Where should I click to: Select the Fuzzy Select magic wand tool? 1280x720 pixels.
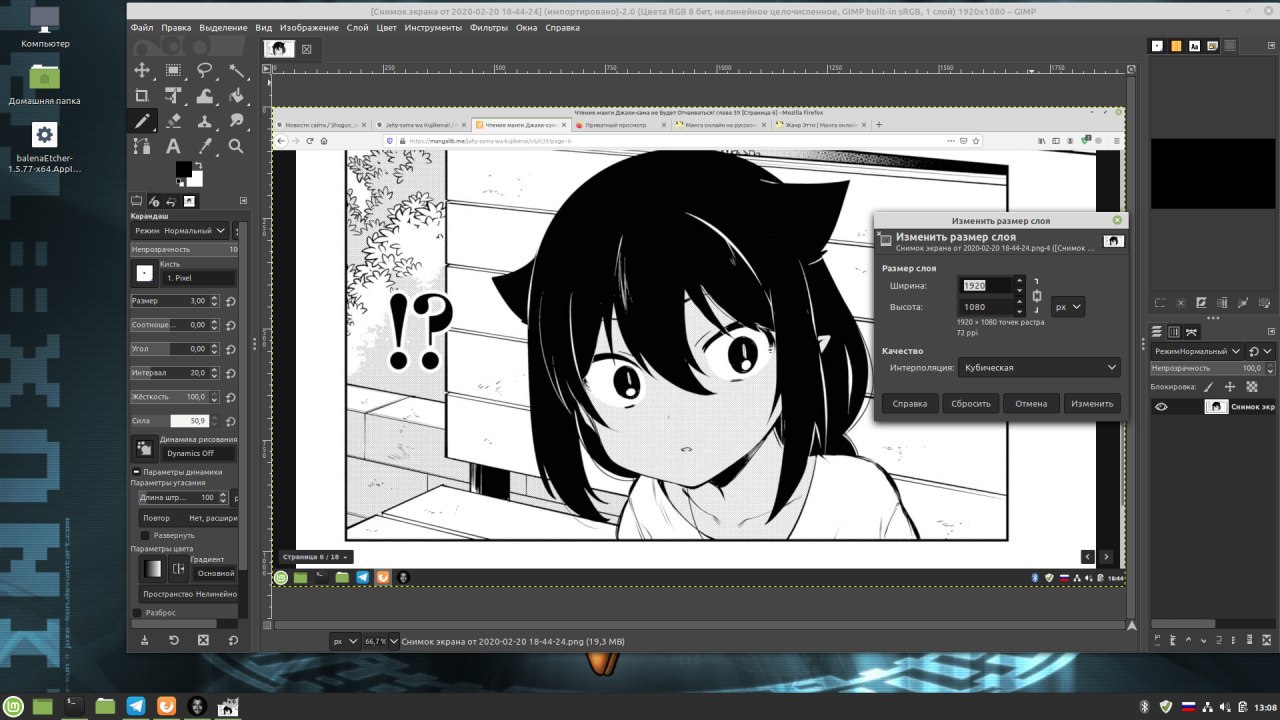coord(237,70)
